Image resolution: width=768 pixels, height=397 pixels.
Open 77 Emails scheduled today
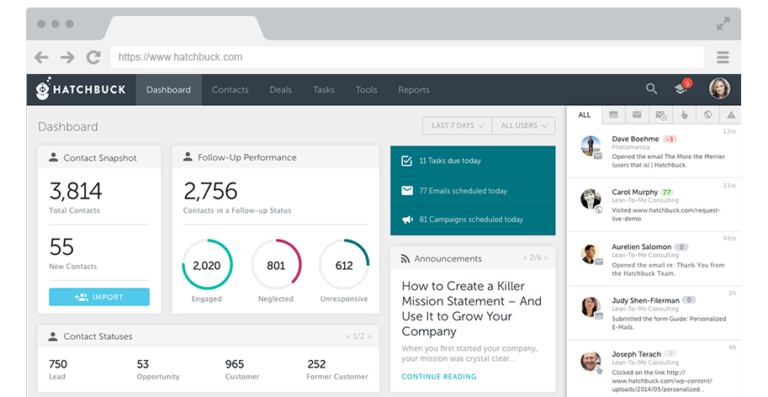click(473, 190)
